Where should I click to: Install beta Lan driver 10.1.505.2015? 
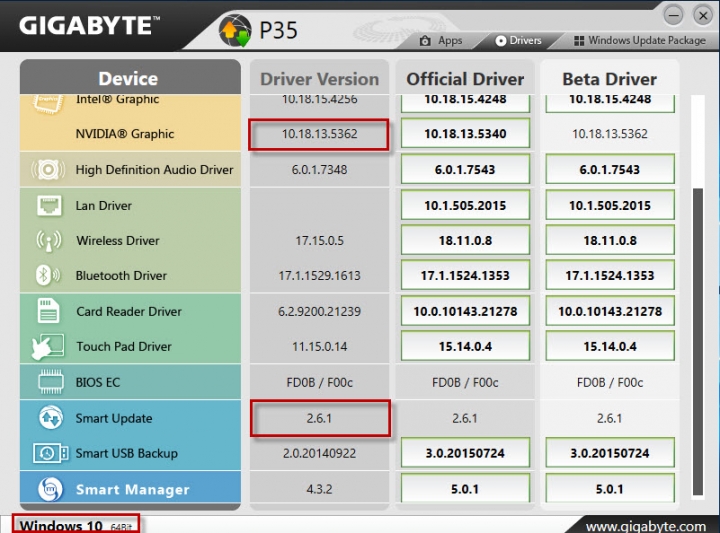(610, 205)
